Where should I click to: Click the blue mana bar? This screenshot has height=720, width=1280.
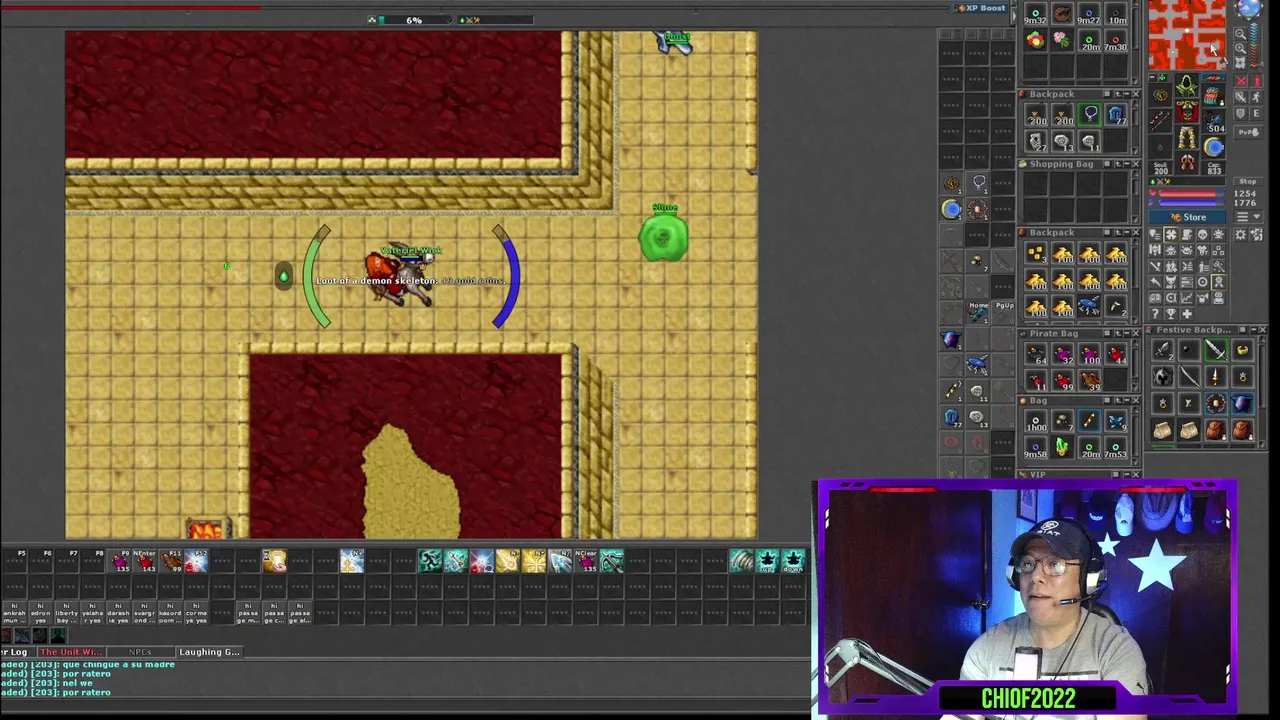pyautogui.click(x=1187, y=202)
